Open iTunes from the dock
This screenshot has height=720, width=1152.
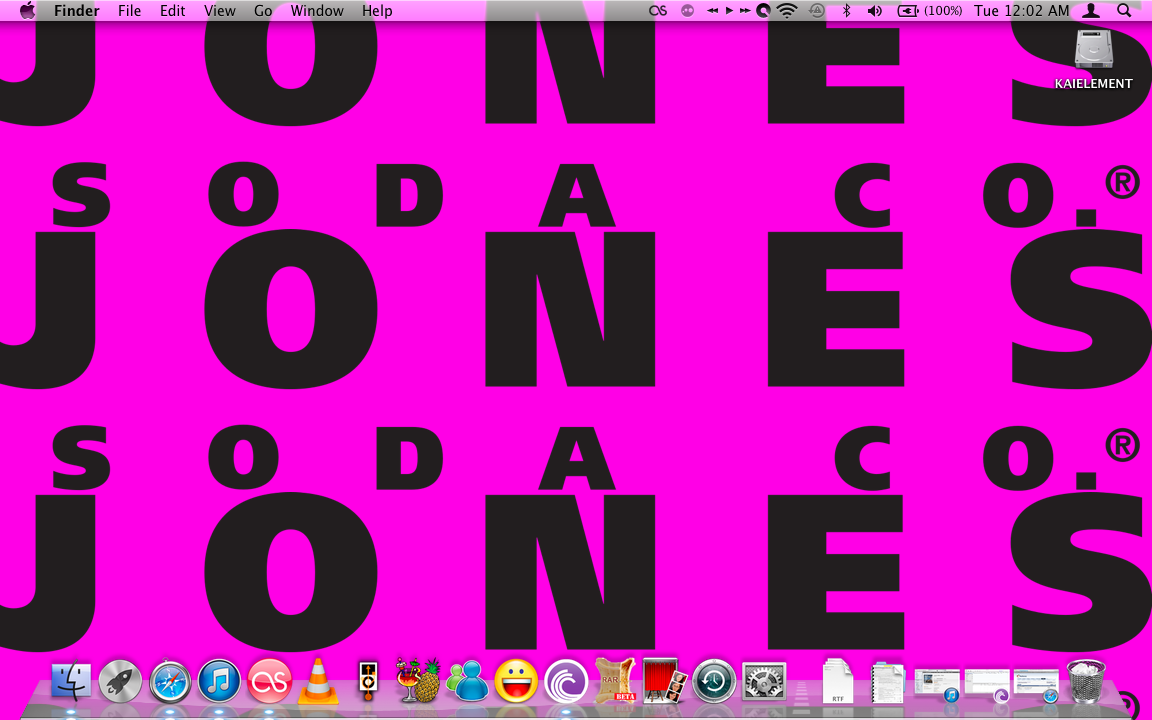pyautogui.click(x=220, y=681)
